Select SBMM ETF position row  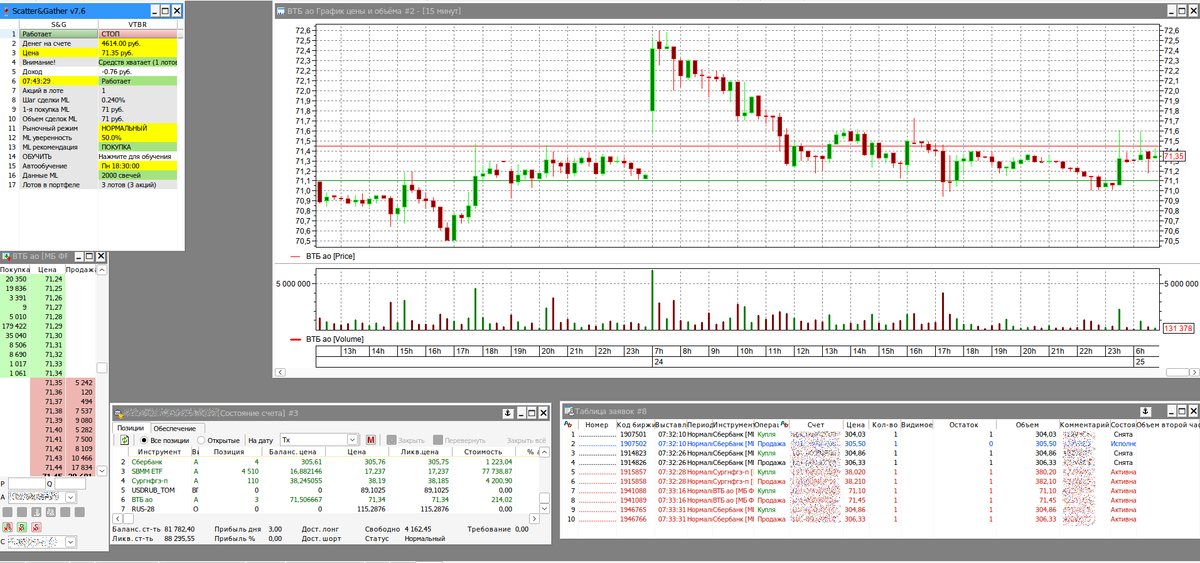click(326, 471)
